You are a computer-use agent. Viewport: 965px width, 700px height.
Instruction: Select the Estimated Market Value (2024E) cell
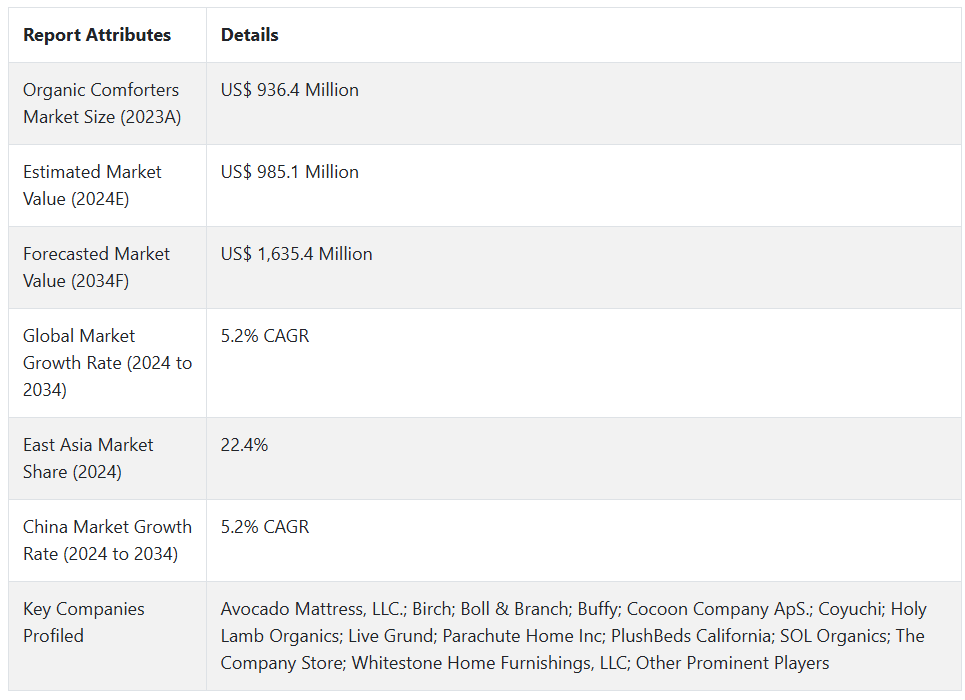[x=92, y=185]
